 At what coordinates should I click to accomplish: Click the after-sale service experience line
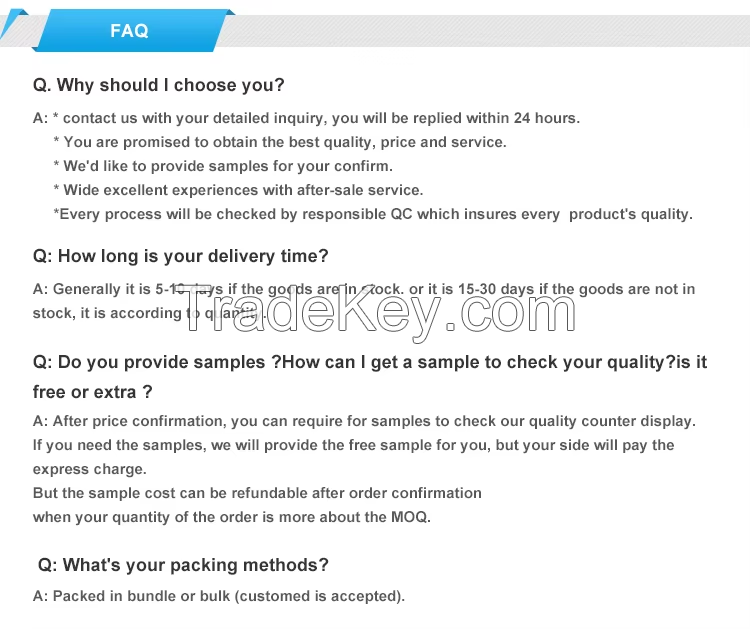238,190
